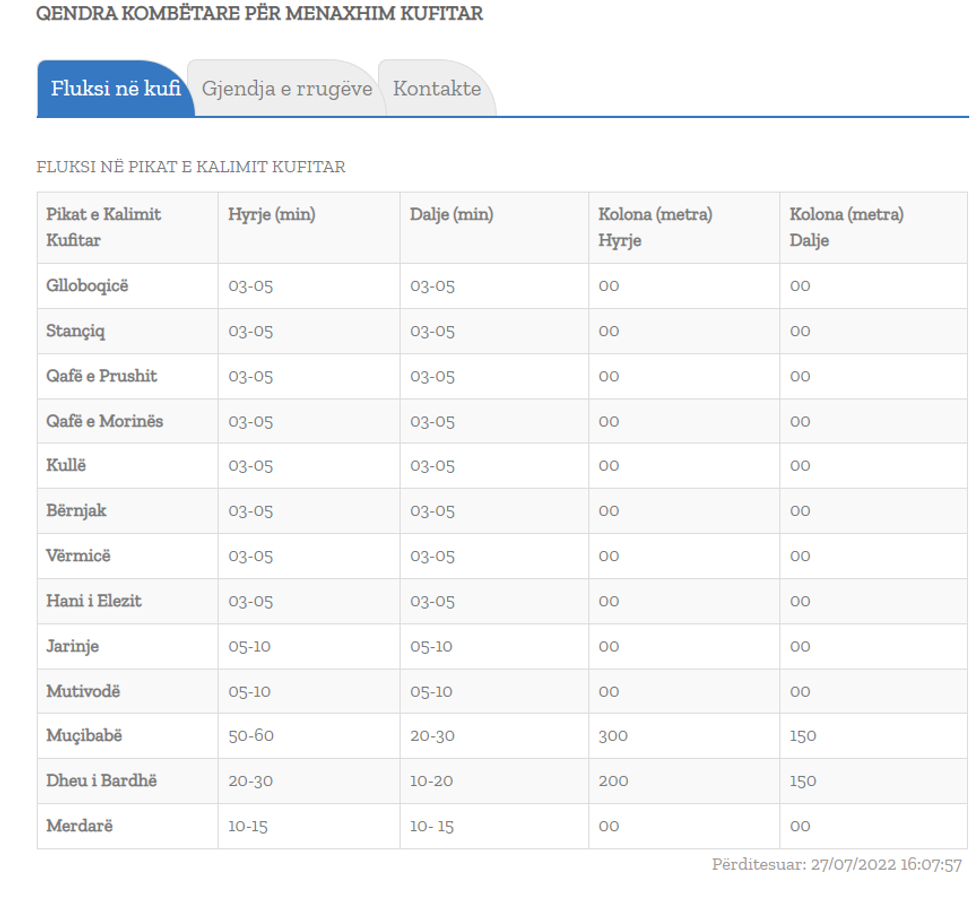Click the Përditesuar timestamp text
The width and height of the screenshot is (980, 909).
(836, 864)
